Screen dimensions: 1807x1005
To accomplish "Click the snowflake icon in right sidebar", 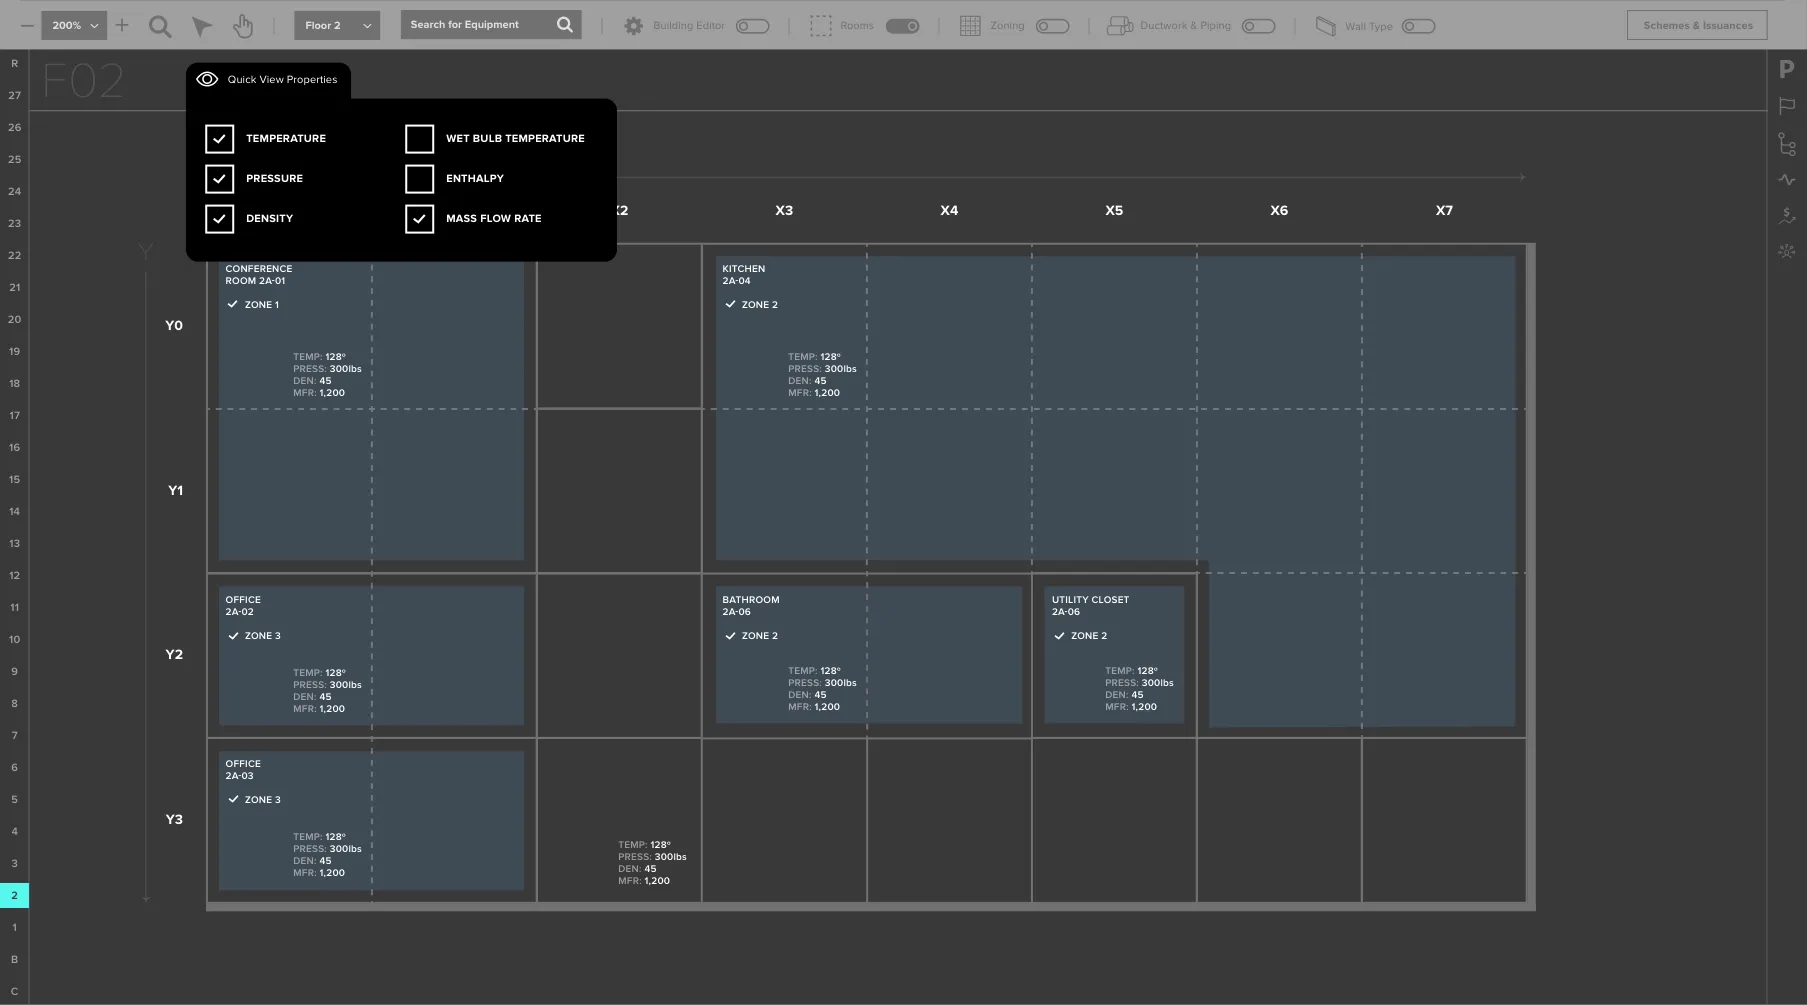I will coord(1787,251).
